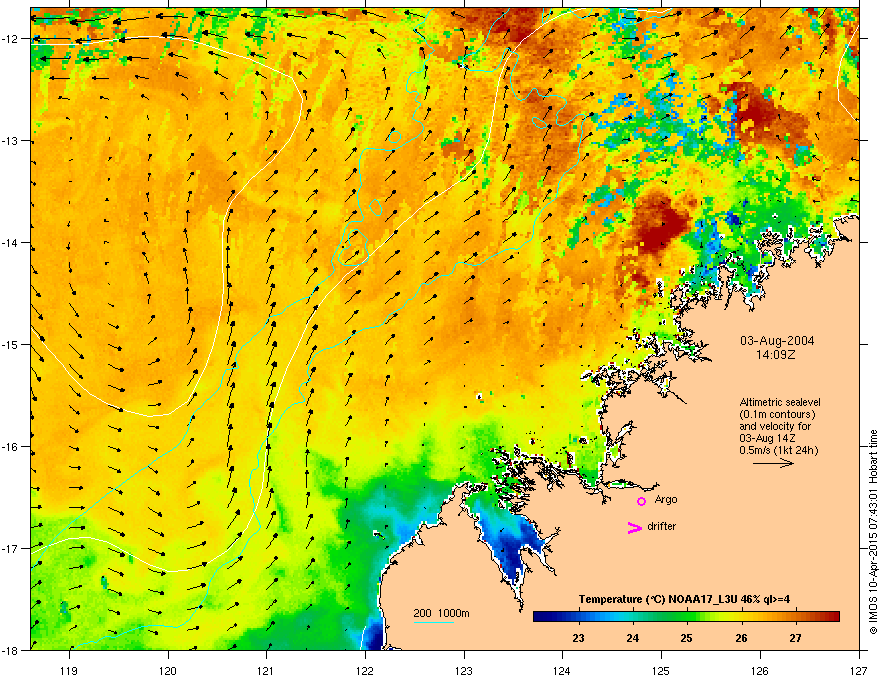Click the longitude axis label 126

(x=759, y=670)
